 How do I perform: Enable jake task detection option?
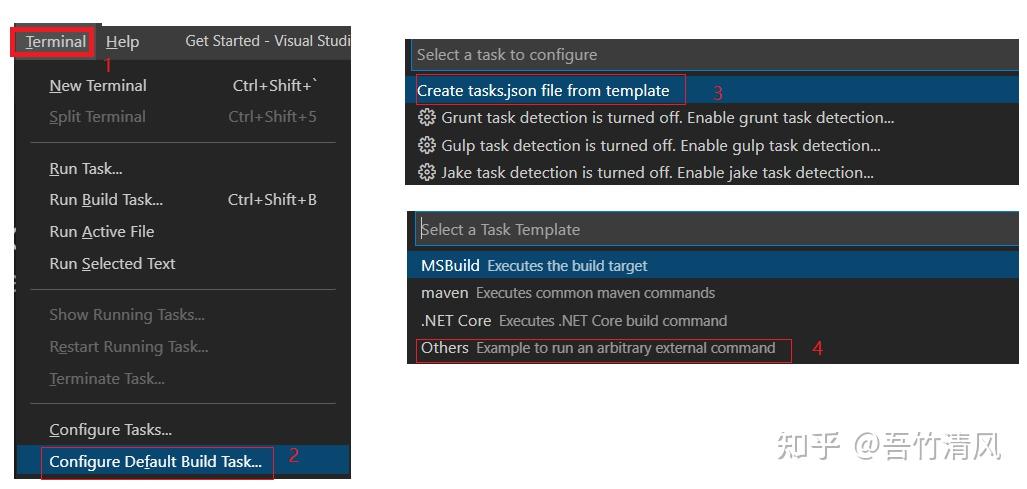(x=713, y=173)
